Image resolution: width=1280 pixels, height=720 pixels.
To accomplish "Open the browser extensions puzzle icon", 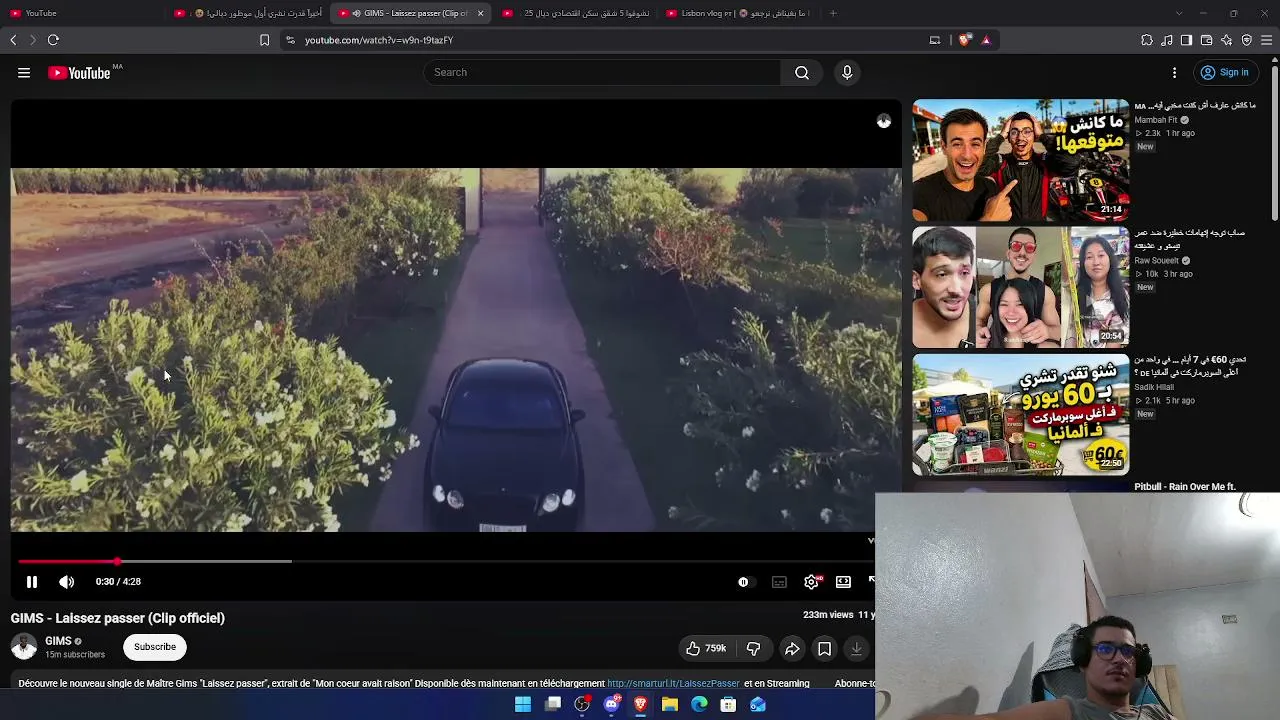I will 1147,40.
